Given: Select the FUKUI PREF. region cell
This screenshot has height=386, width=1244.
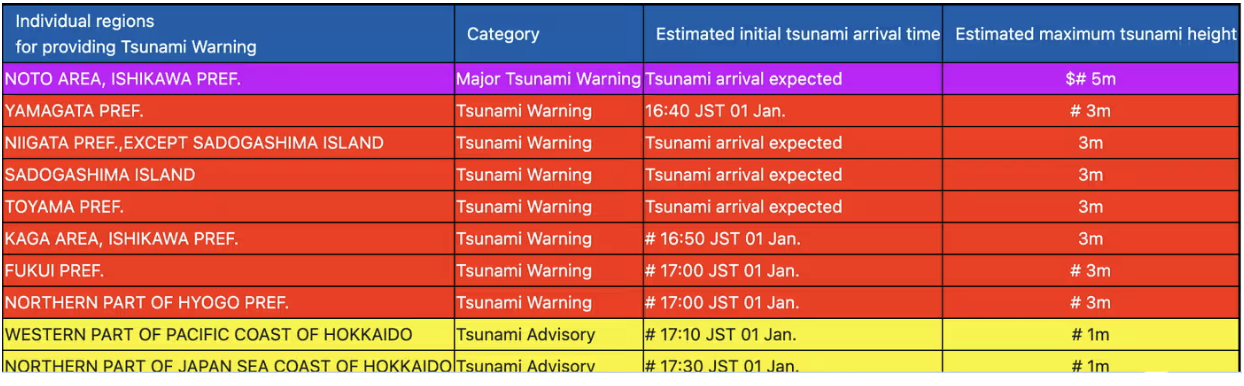Looking at the screenshot, I should tap(229, 271).
